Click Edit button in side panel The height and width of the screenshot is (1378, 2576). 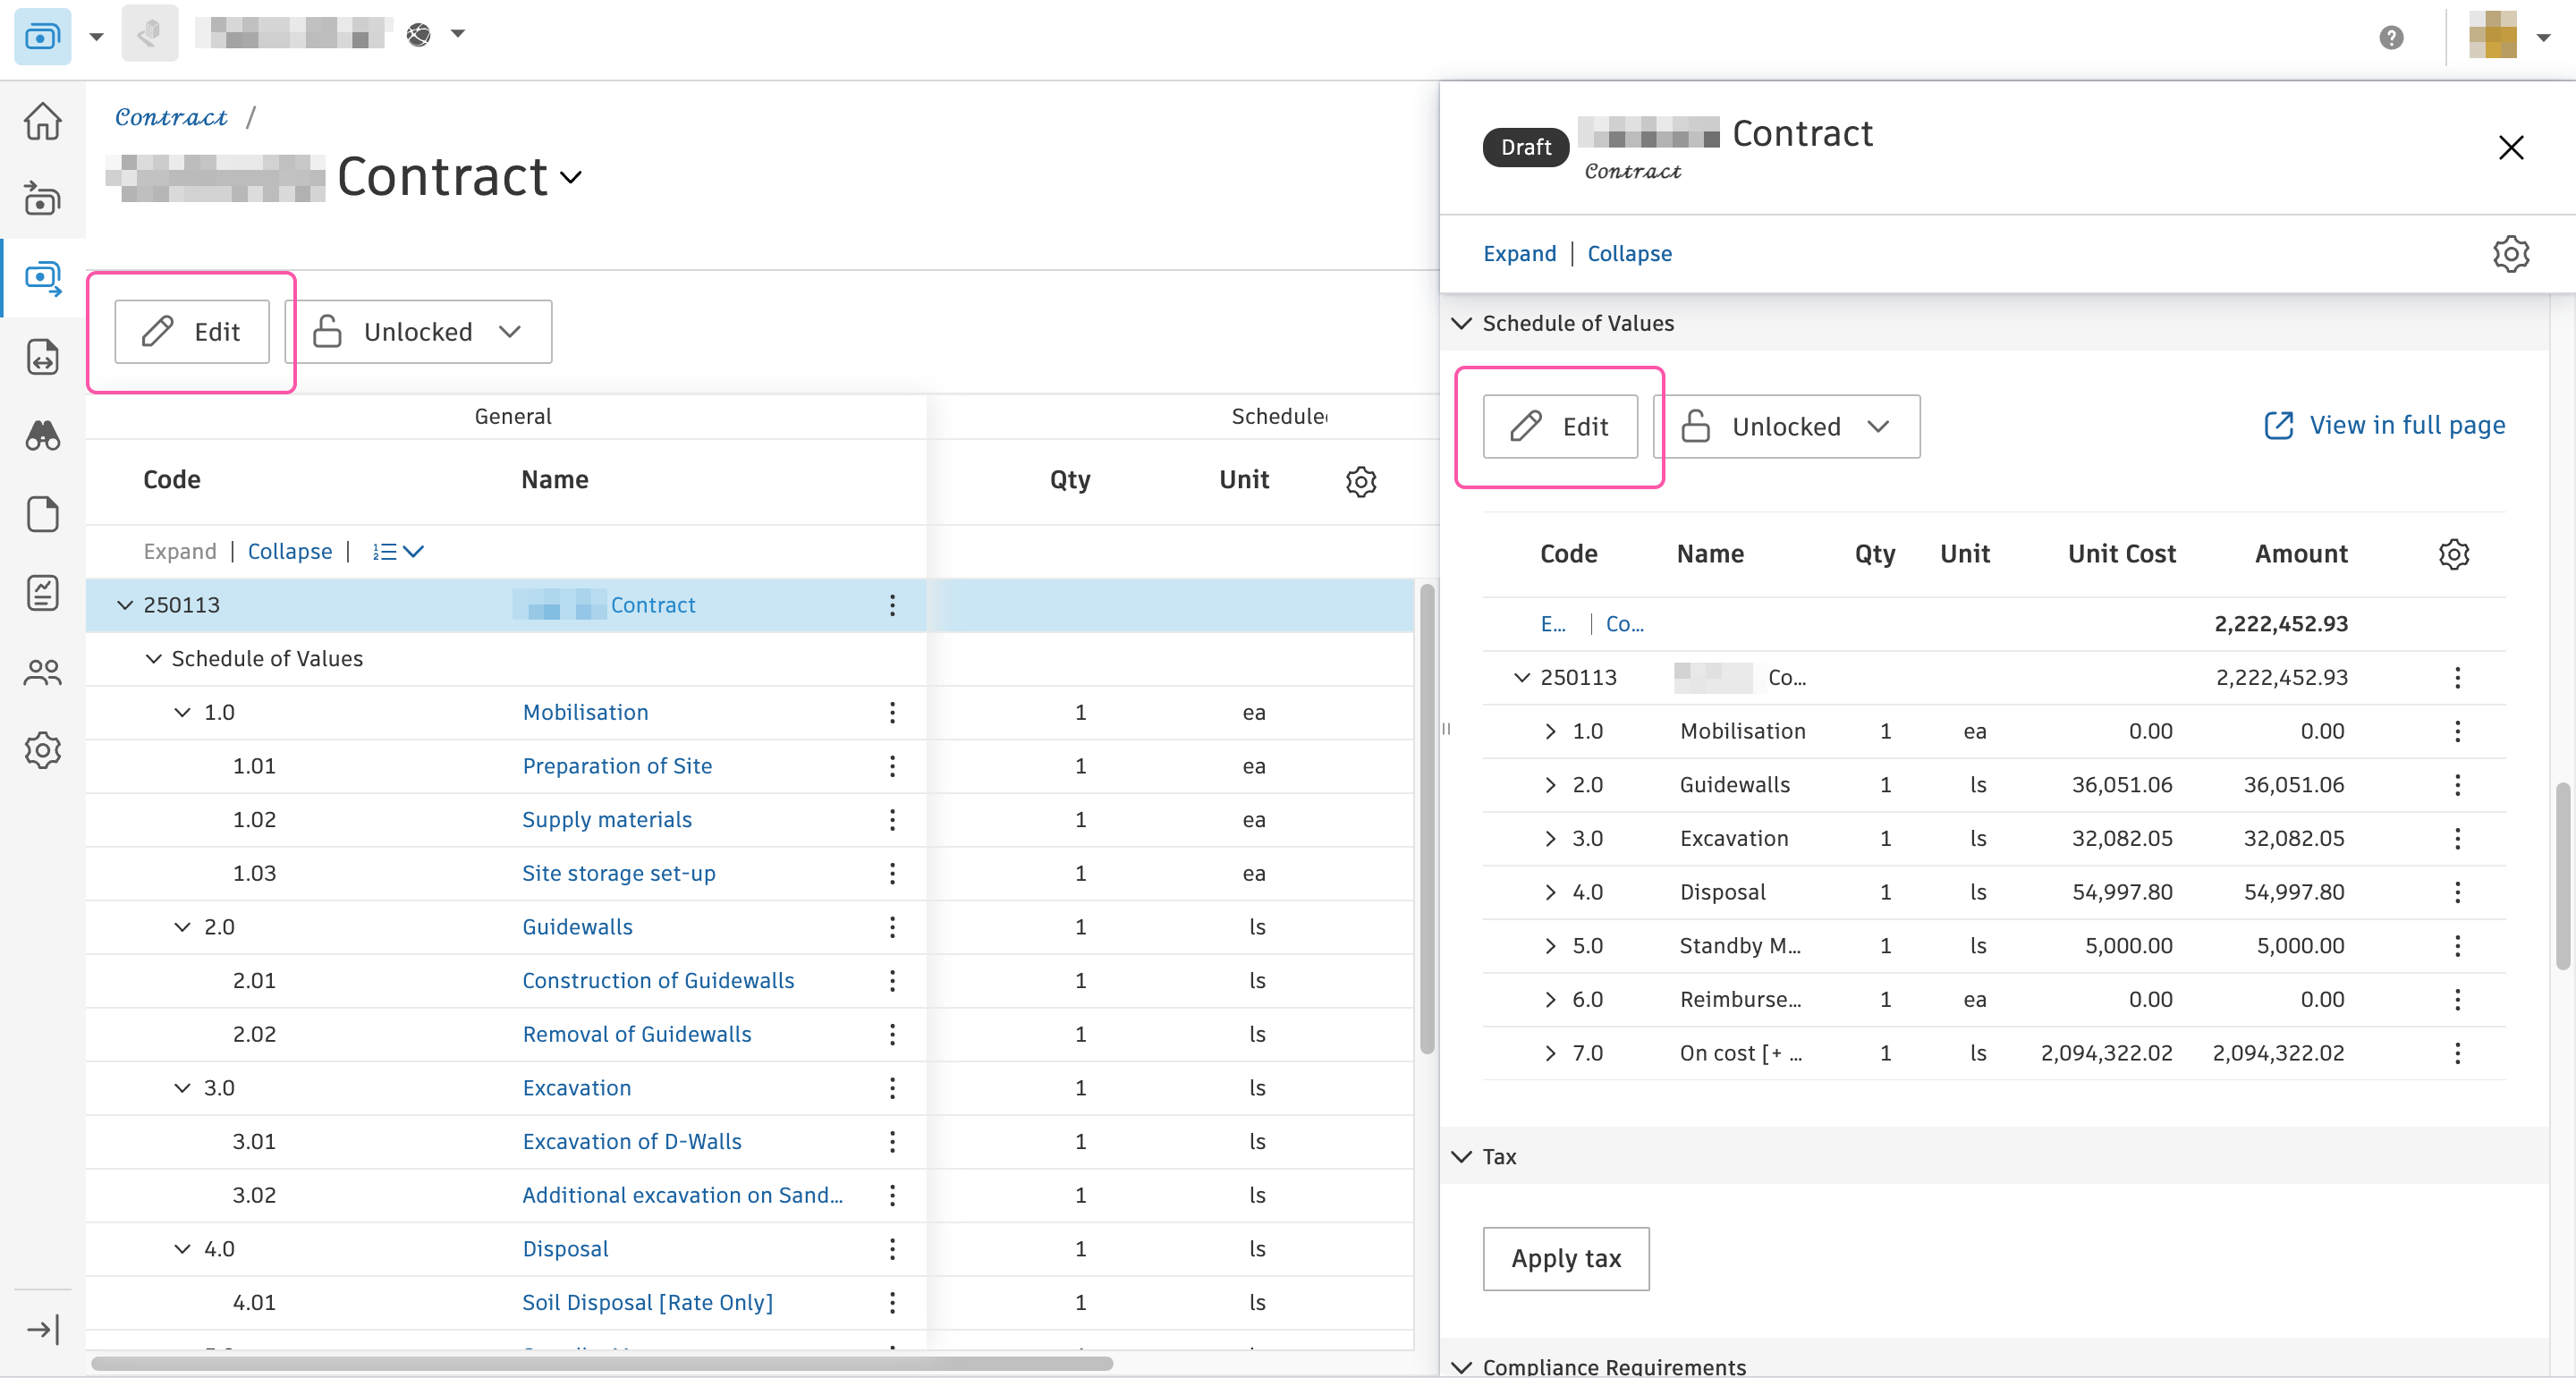[x=1560, y=427]
